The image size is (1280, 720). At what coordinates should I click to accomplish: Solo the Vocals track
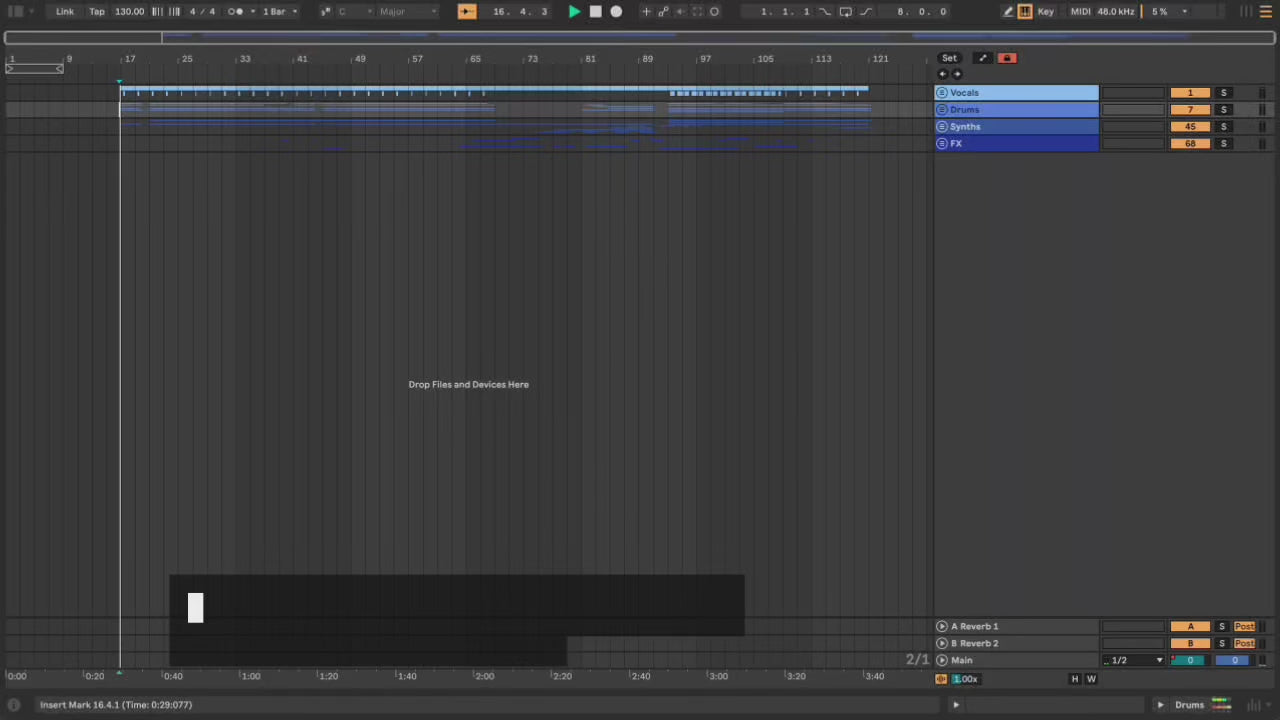click(1223, 93)
